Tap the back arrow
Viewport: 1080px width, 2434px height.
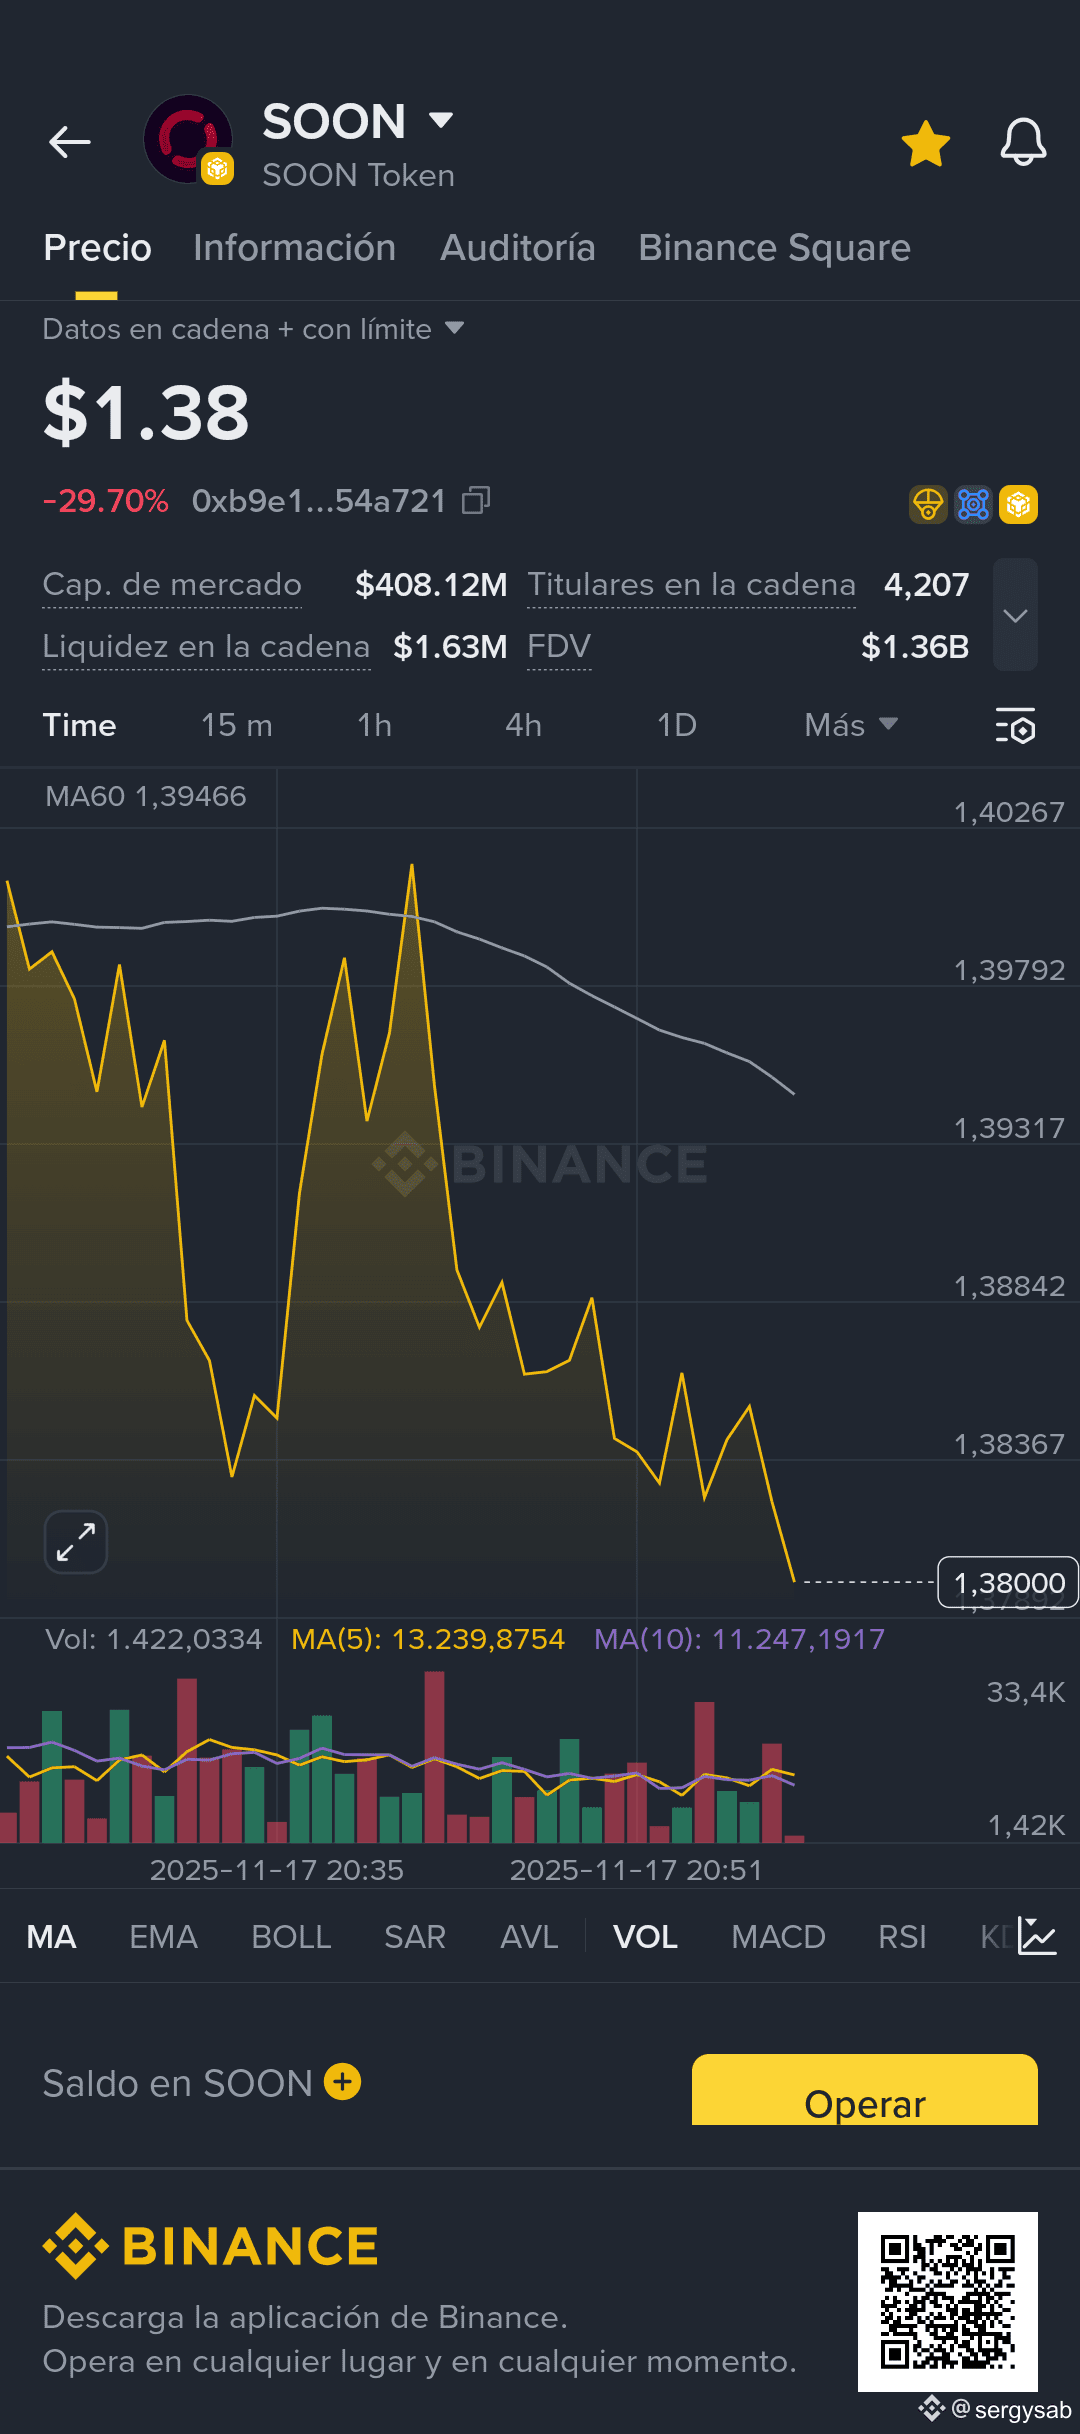pos(70,142)
